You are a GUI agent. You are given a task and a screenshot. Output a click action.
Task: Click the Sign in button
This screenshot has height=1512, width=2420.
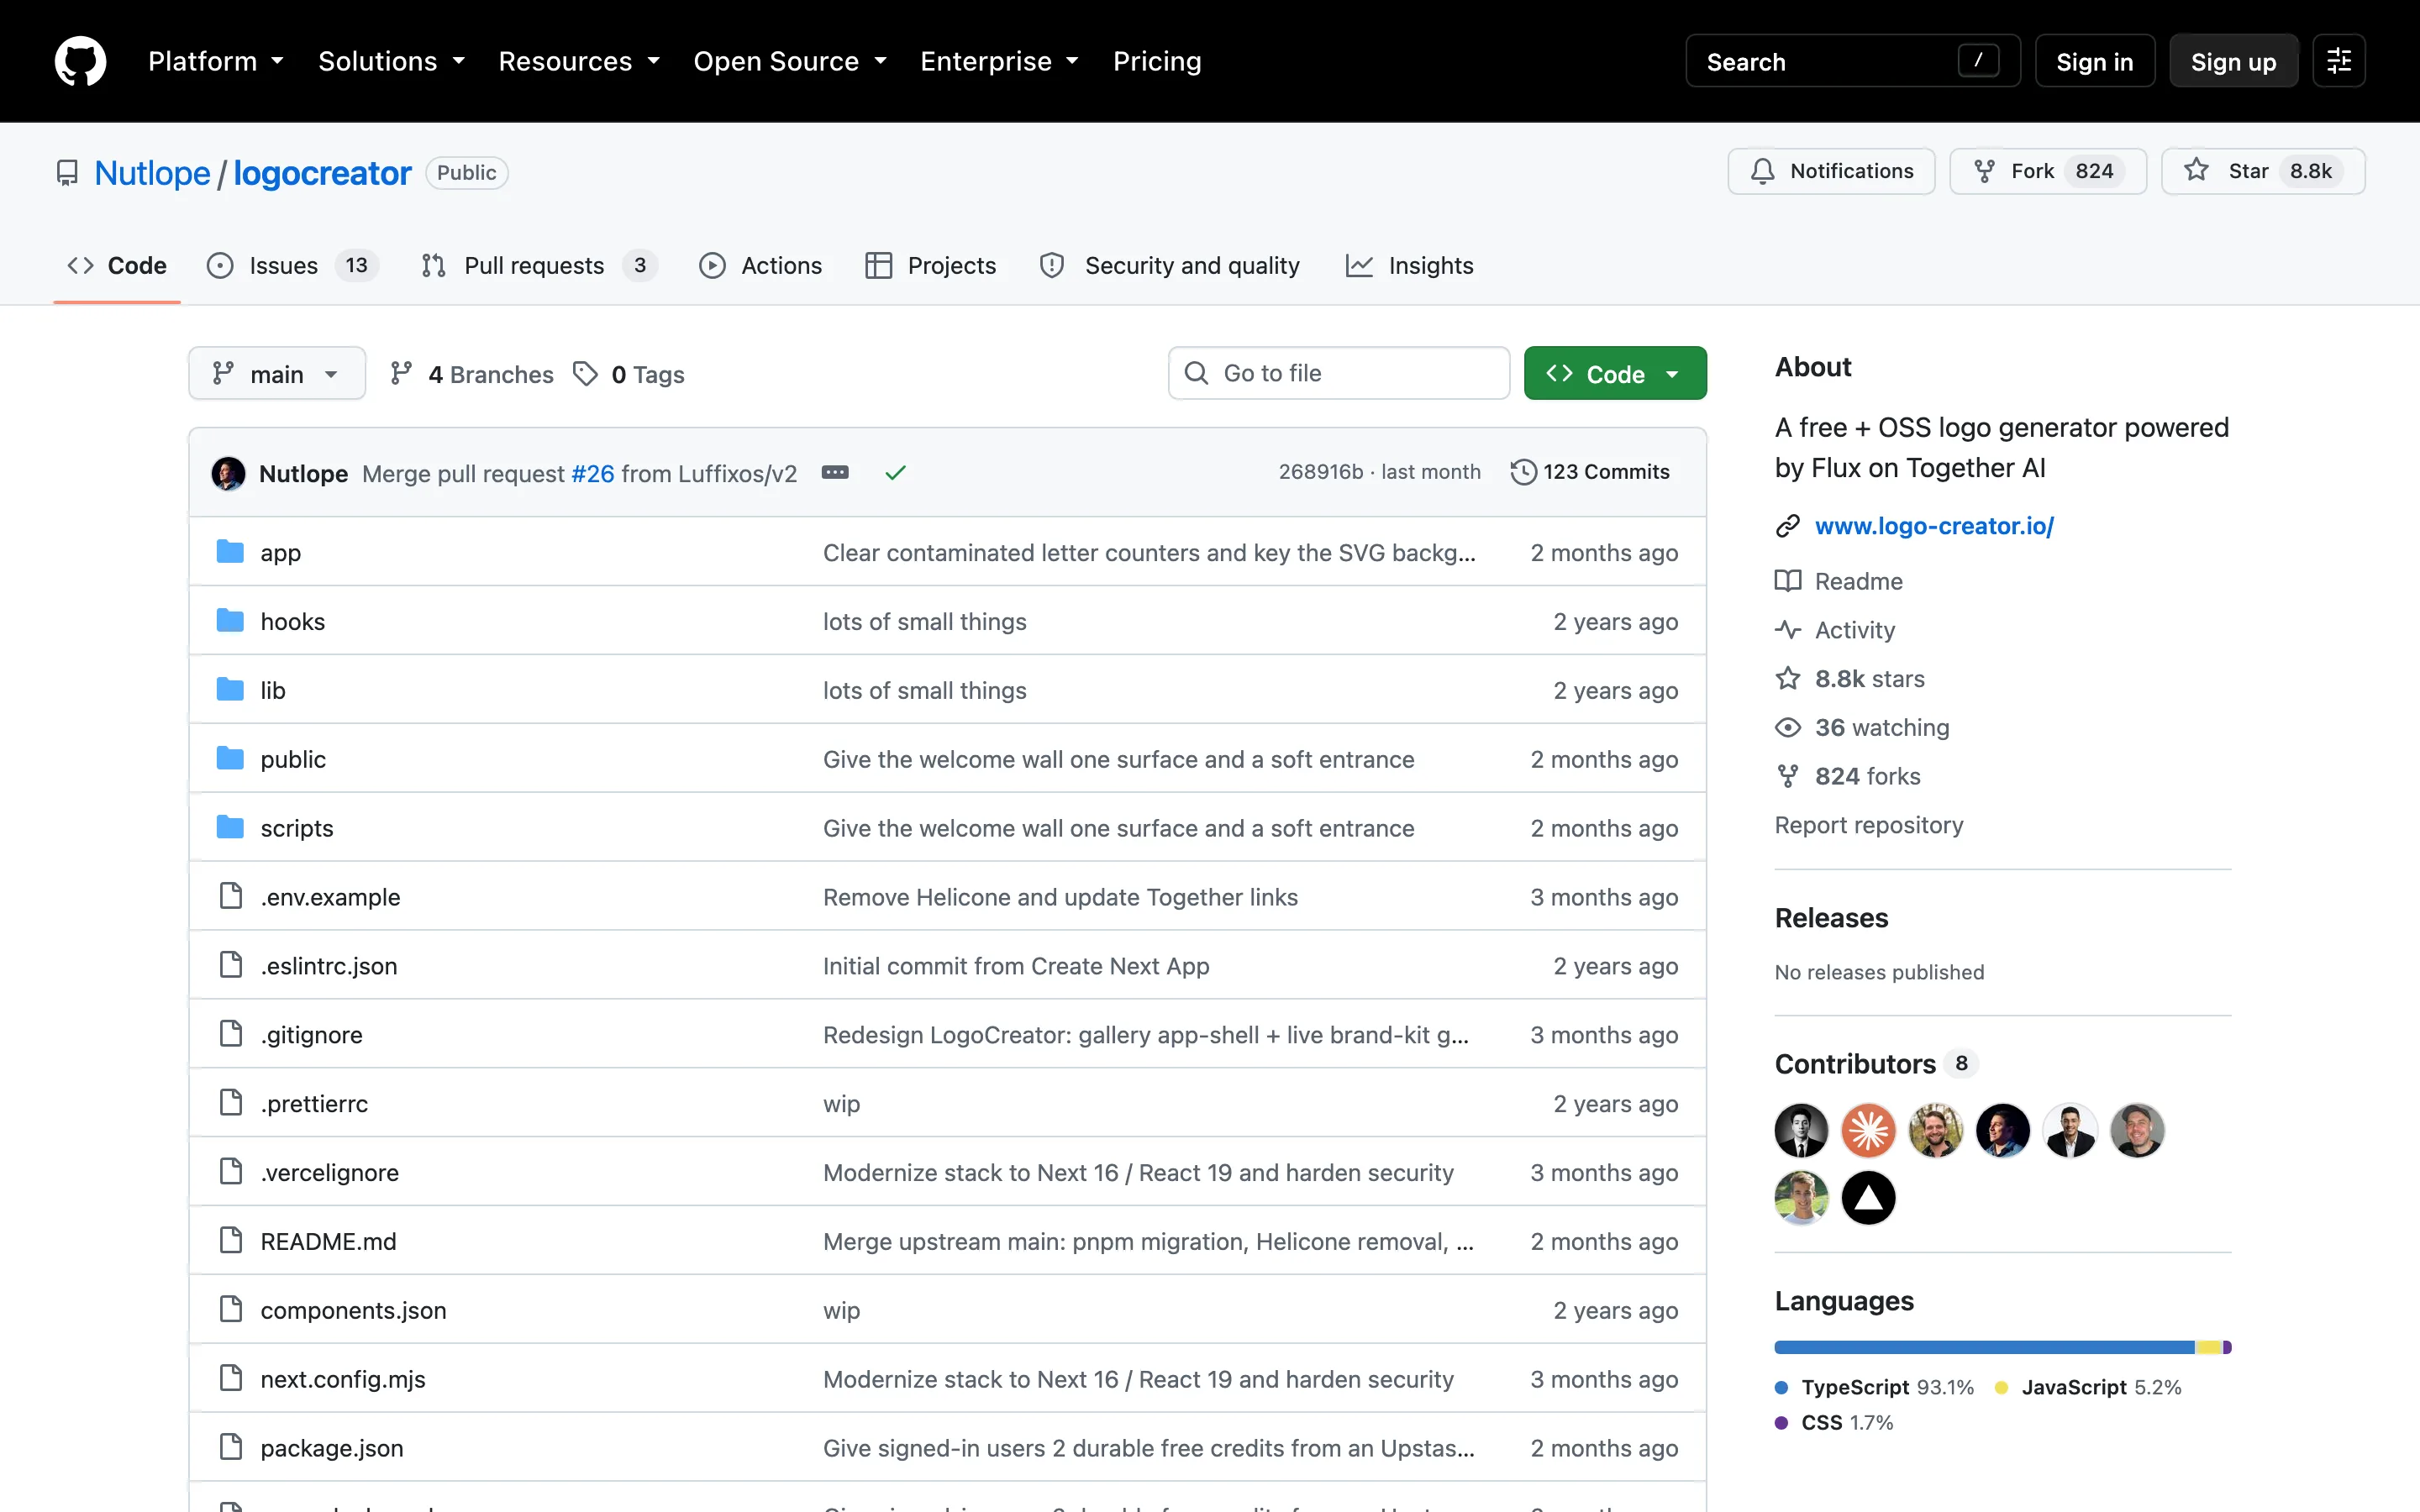[x=2095, y=61]
